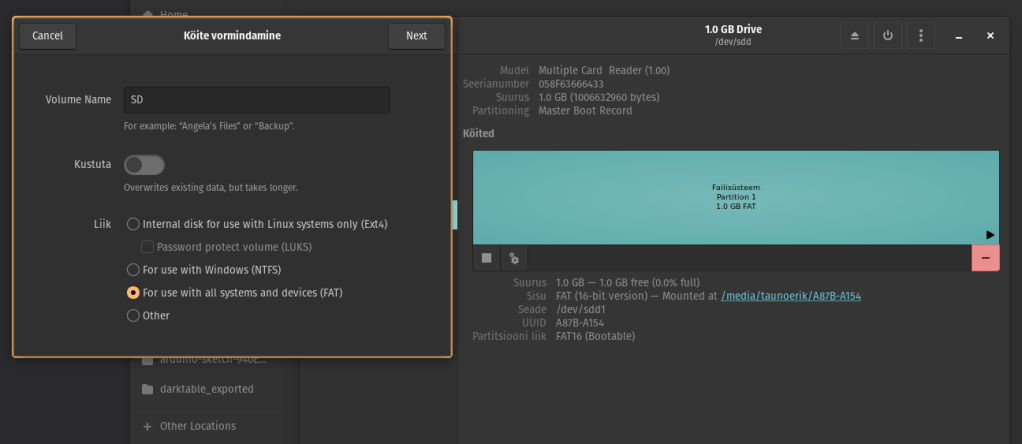Select FAT for all systems and devices
The image size is (1022, 444).
(133, 293)
